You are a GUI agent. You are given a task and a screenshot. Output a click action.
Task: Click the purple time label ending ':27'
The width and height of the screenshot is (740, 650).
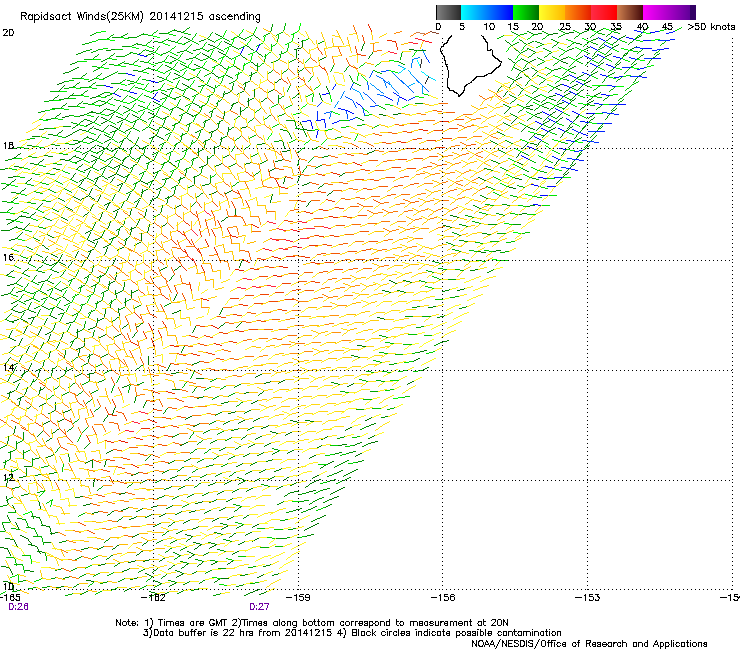click(x=259, y=607)
